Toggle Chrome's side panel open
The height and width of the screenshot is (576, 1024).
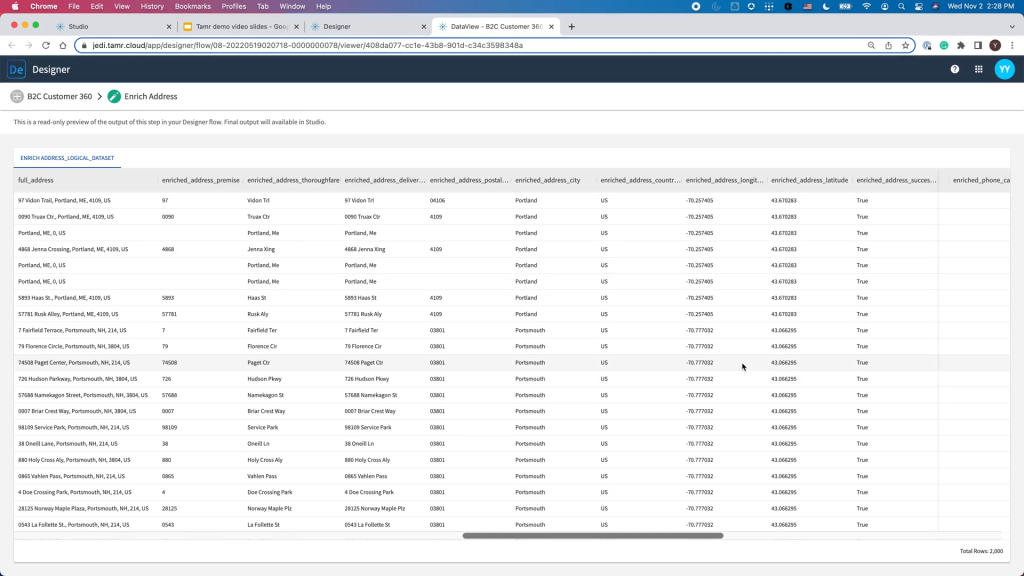click(x=977, y=45)
